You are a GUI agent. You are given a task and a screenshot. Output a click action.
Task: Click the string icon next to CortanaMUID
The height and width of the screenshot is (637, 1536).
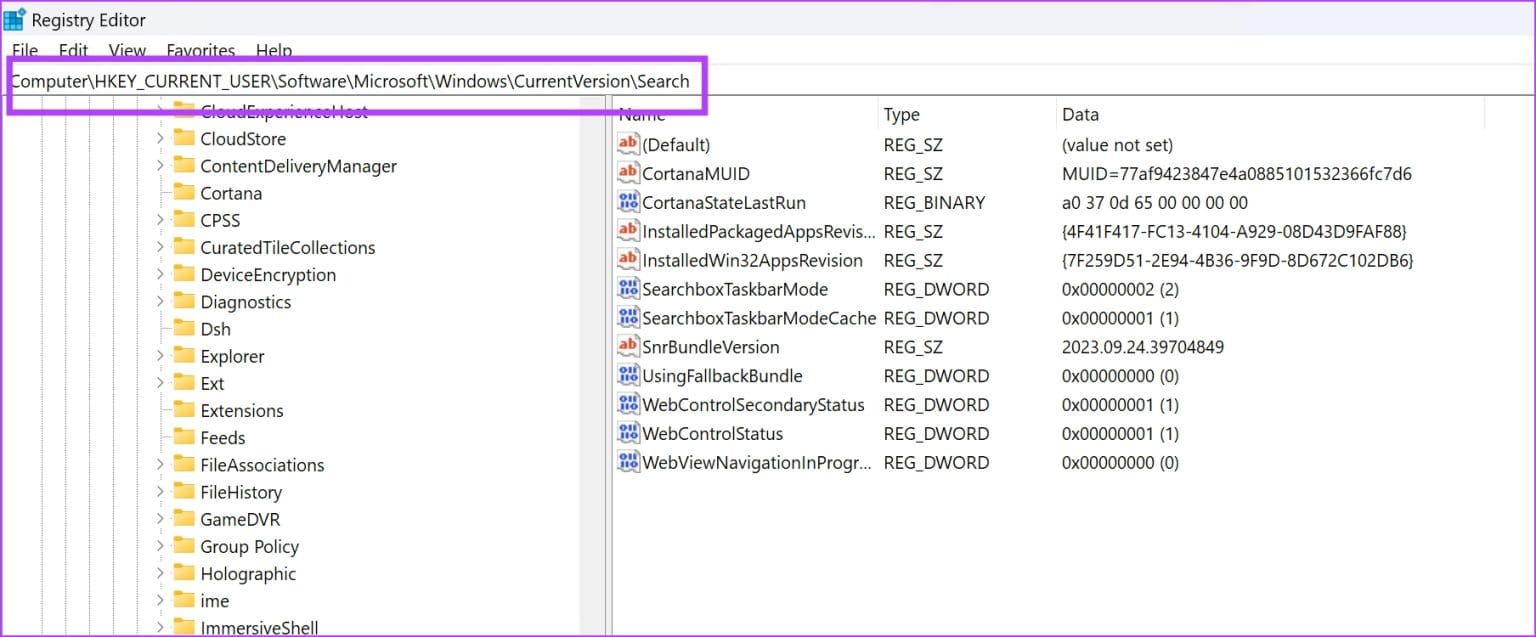(628, 174)
